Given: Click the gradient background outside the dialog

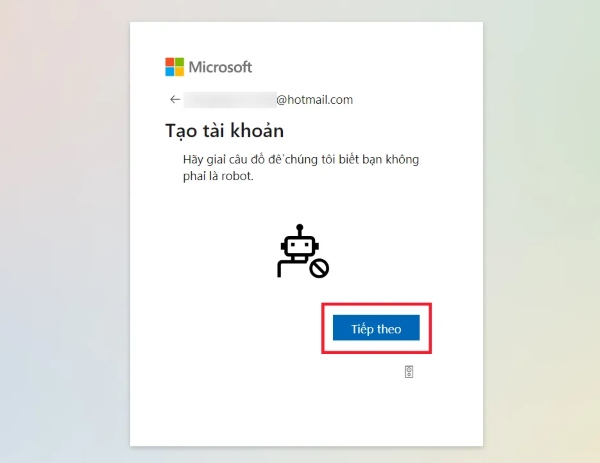Looking at the screenshot, I should 61,230.
